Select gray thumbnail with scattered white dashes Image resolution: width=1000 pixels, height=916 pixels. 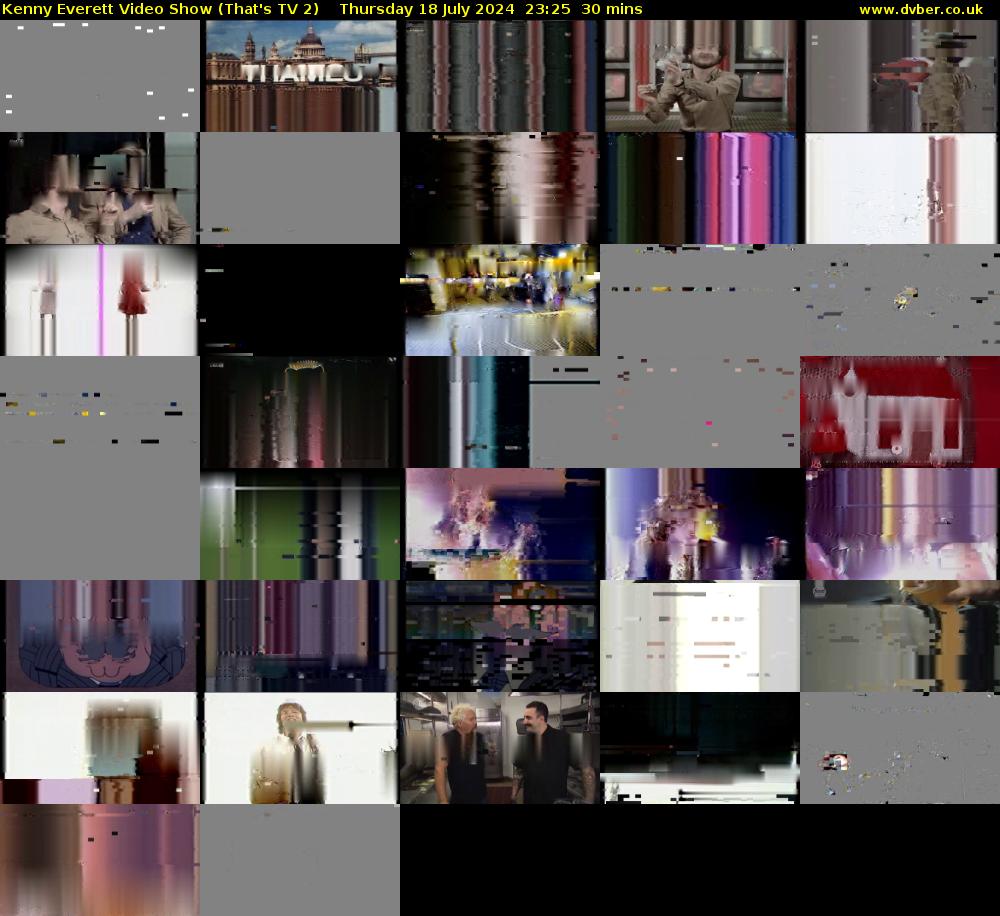click(99, 76)
